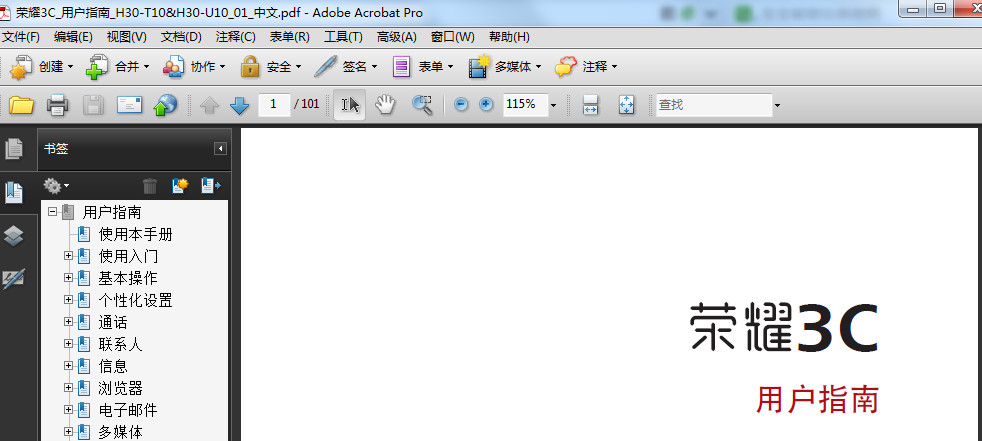This screenshot has width=982, height=441.
Task: Click the Expand Current Bookmark icon
Action: 211,185
